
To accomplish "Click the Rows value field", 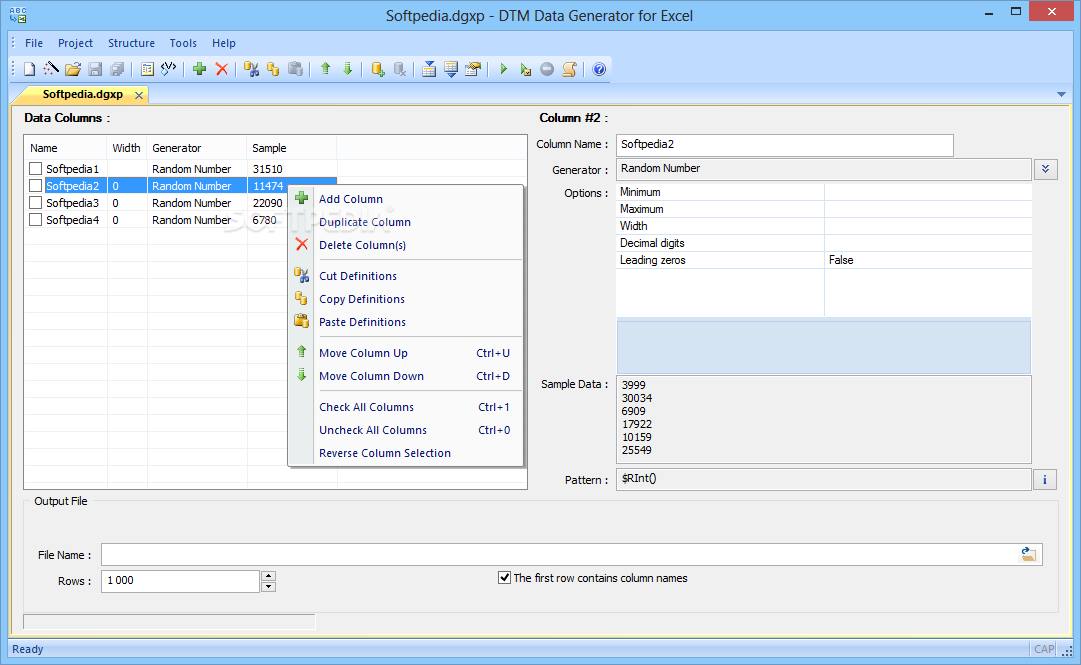I will tap(181, 581).
